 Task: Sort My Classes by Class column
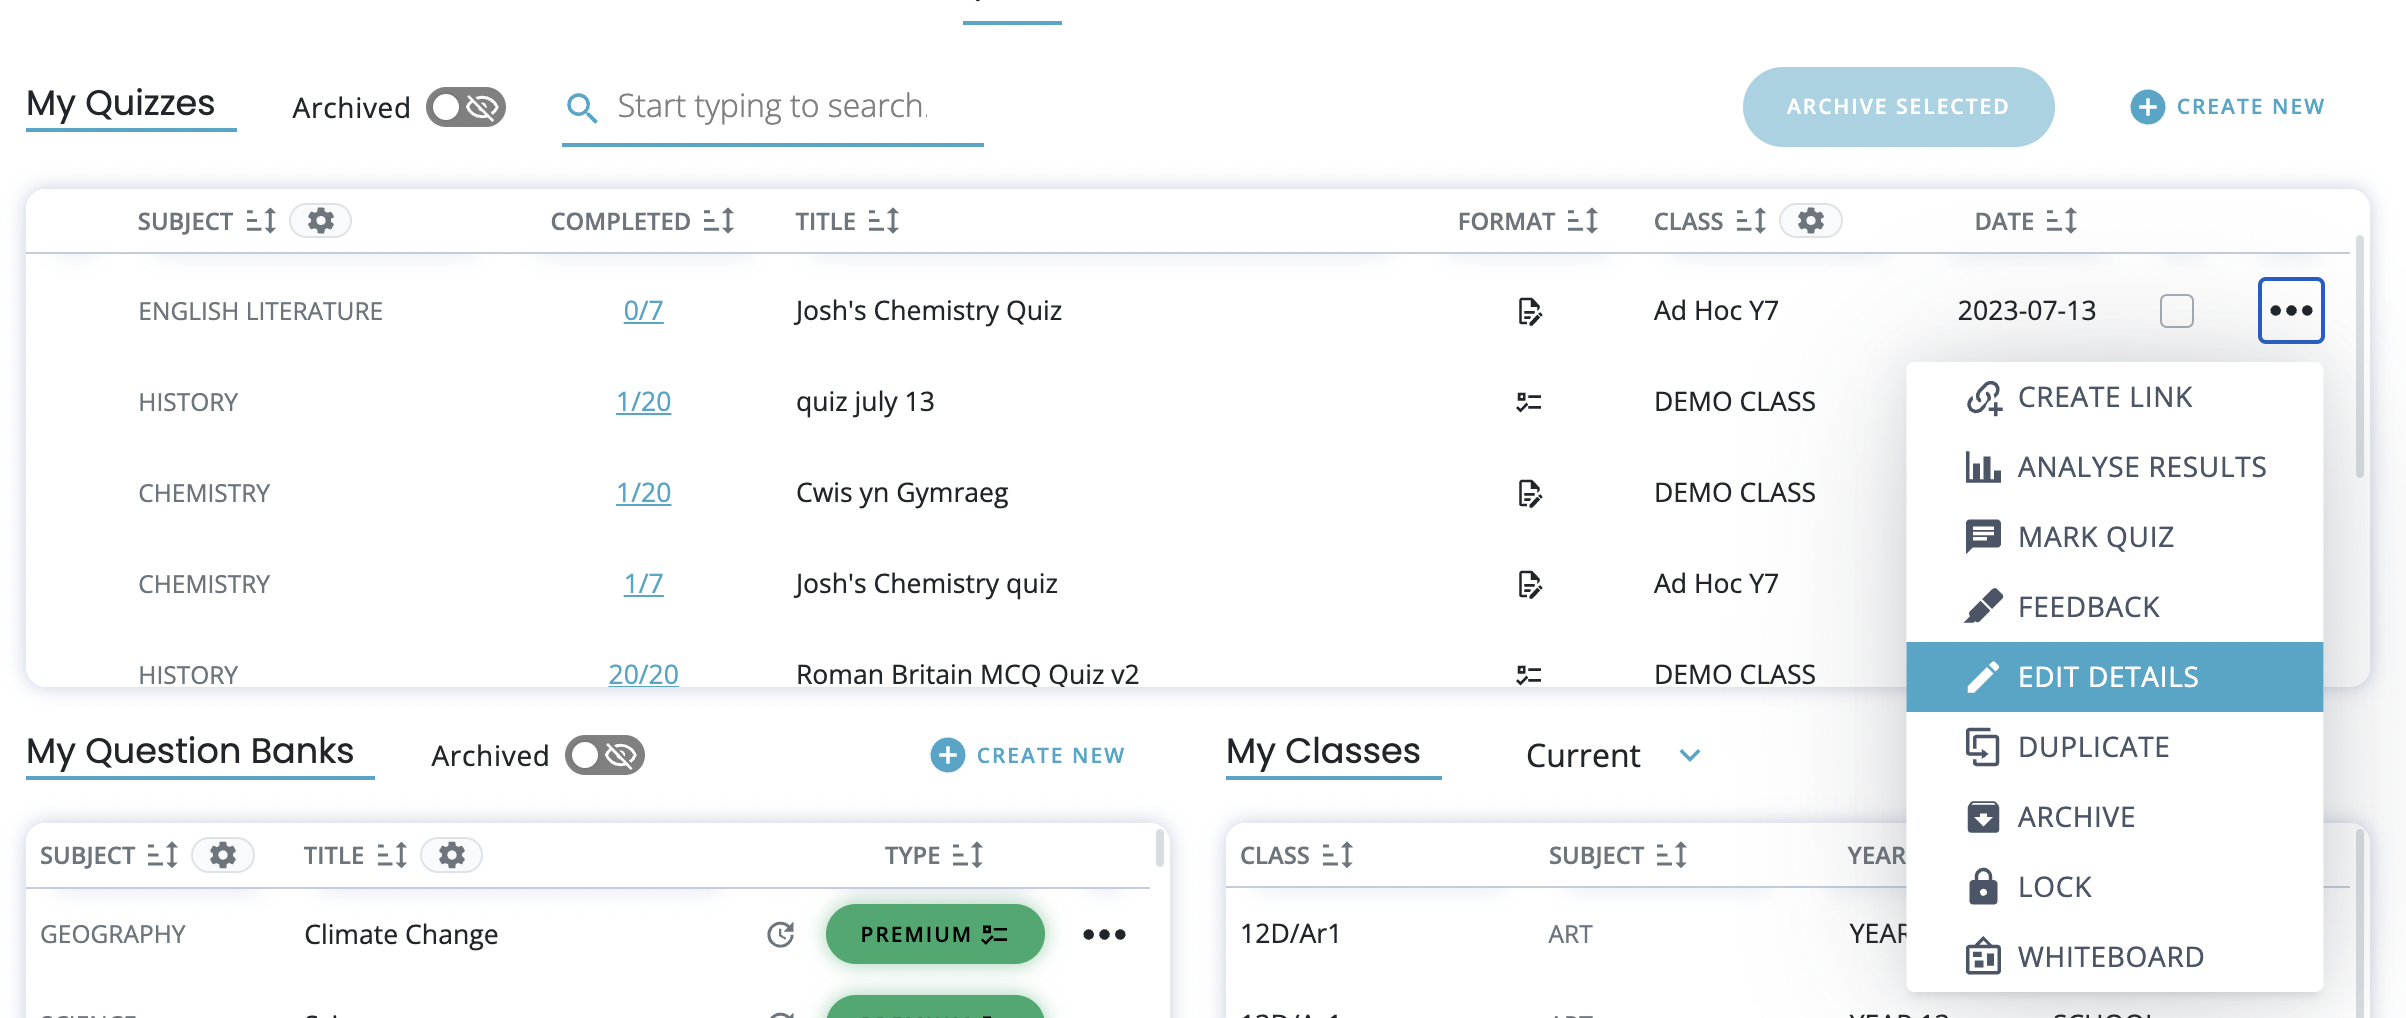coord(1336,855)
